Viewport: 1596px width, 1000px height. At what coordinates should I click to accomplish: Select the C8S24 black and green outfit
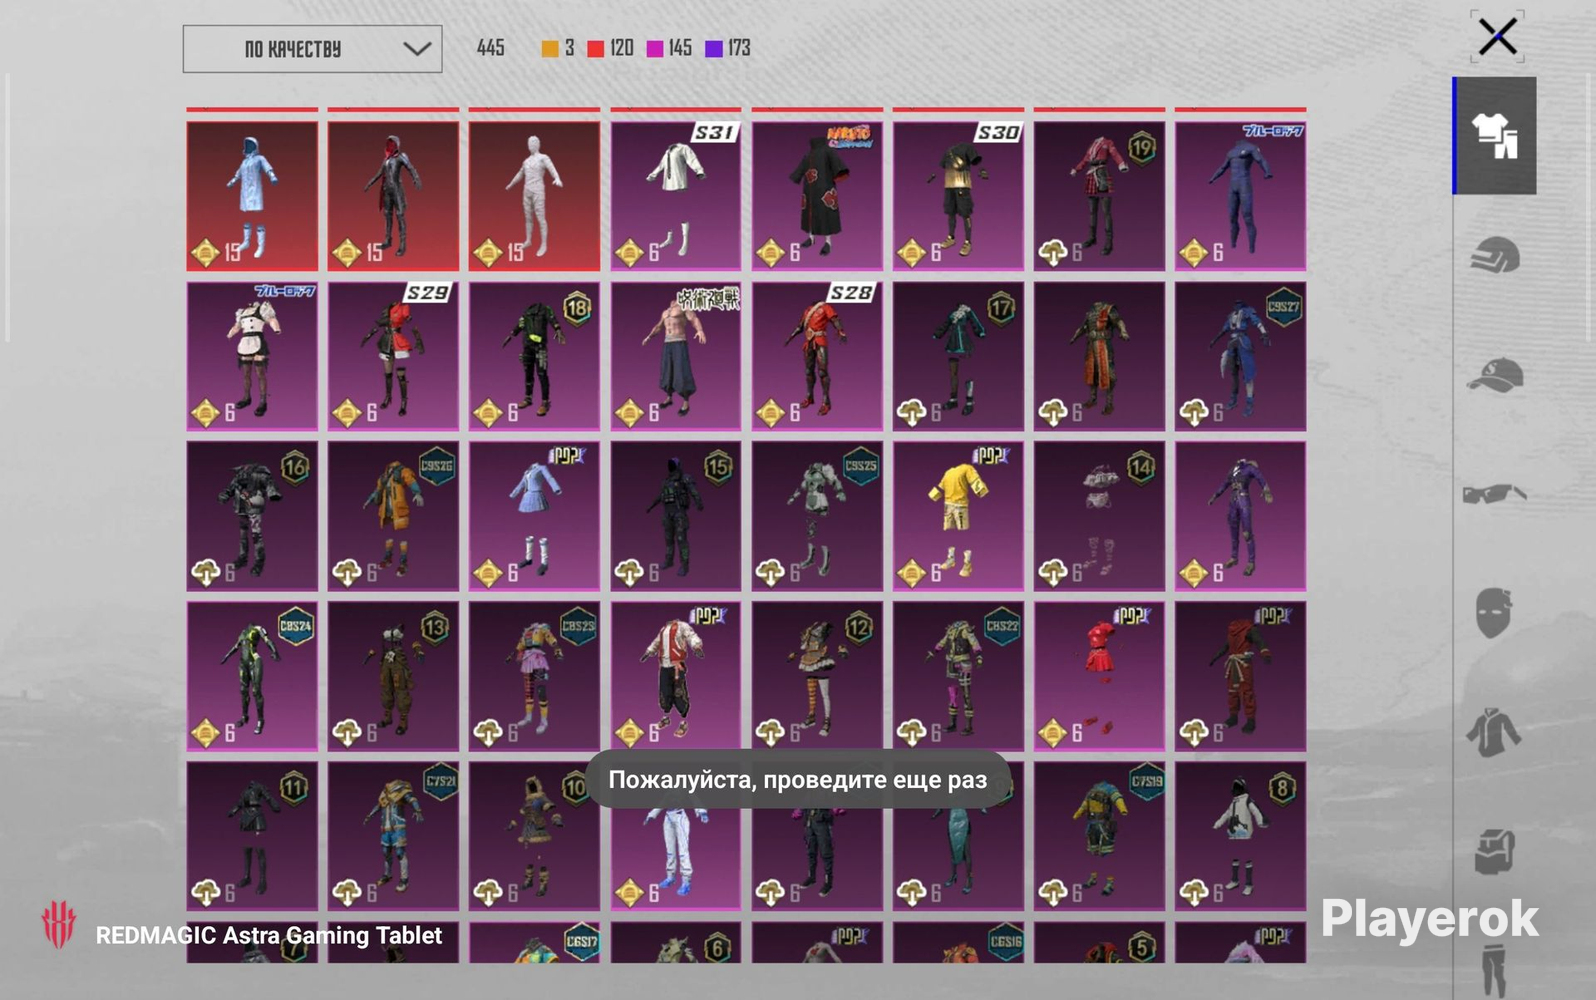252,676
